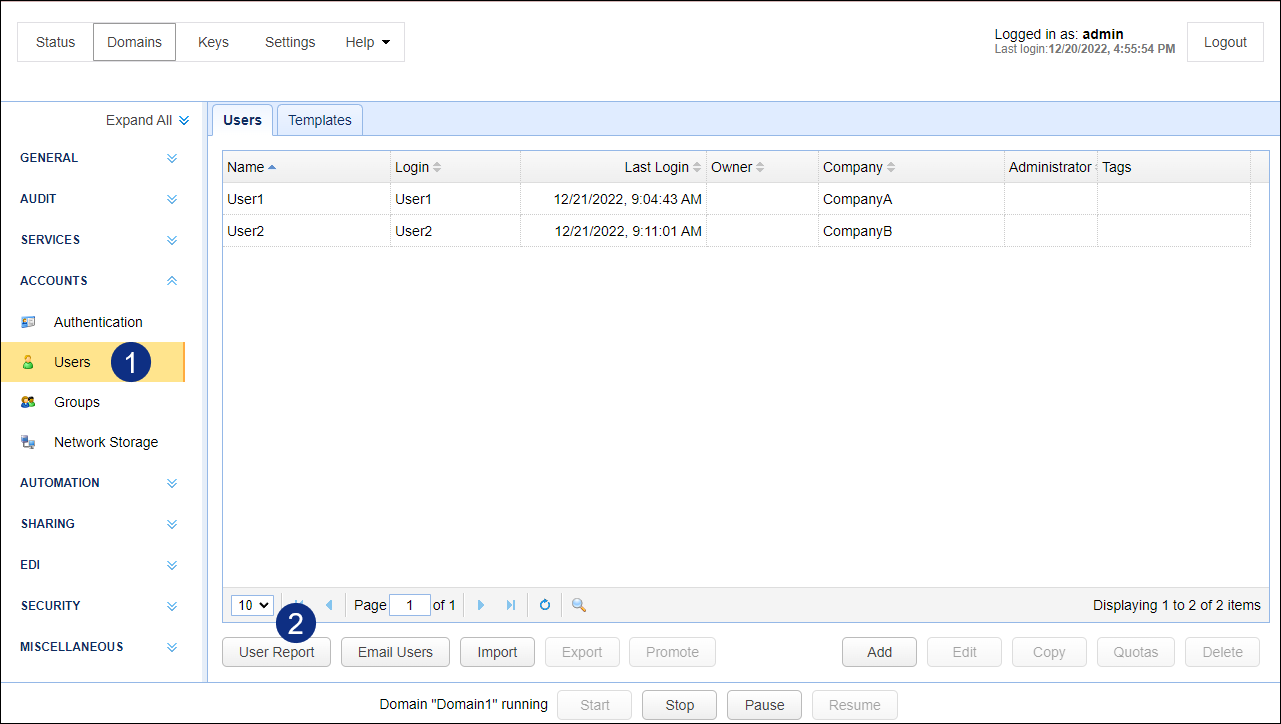This screenshot has width=1281, height=724.
Task: Open the Keys menu
Action: (x=213, y=42)
